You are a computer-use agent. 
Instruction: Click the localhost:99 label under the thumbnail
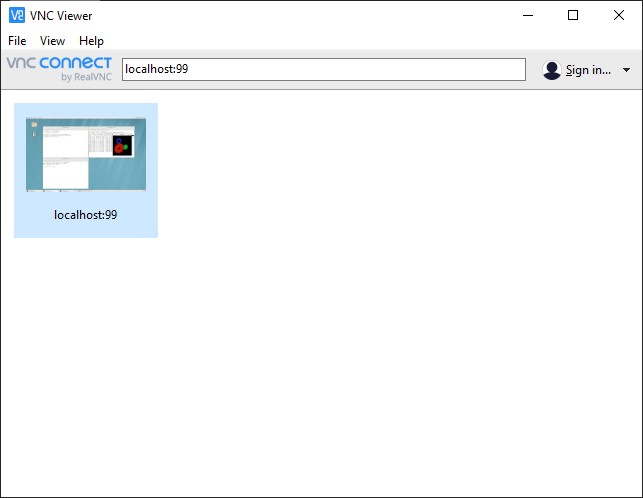[x=86, y=215]
